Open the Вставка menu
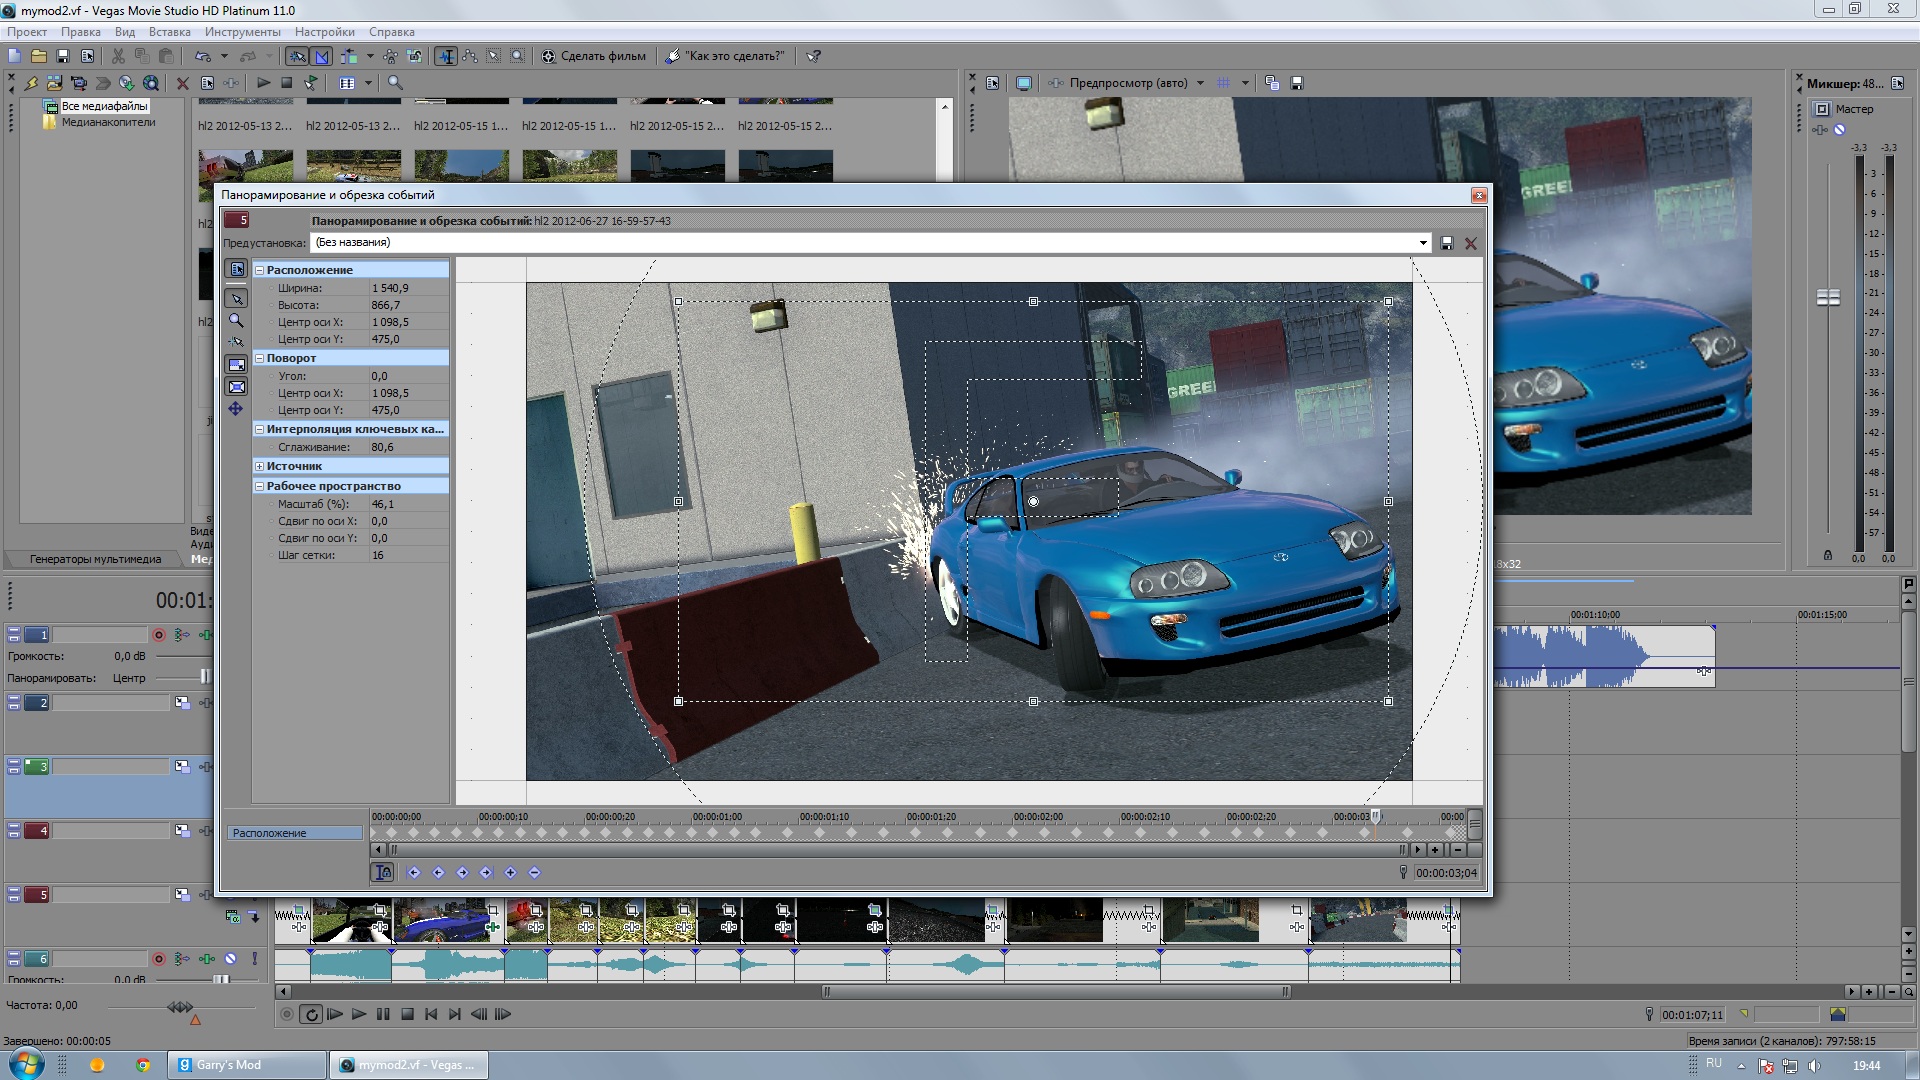1920x1080 pixels. click(169, 32)
